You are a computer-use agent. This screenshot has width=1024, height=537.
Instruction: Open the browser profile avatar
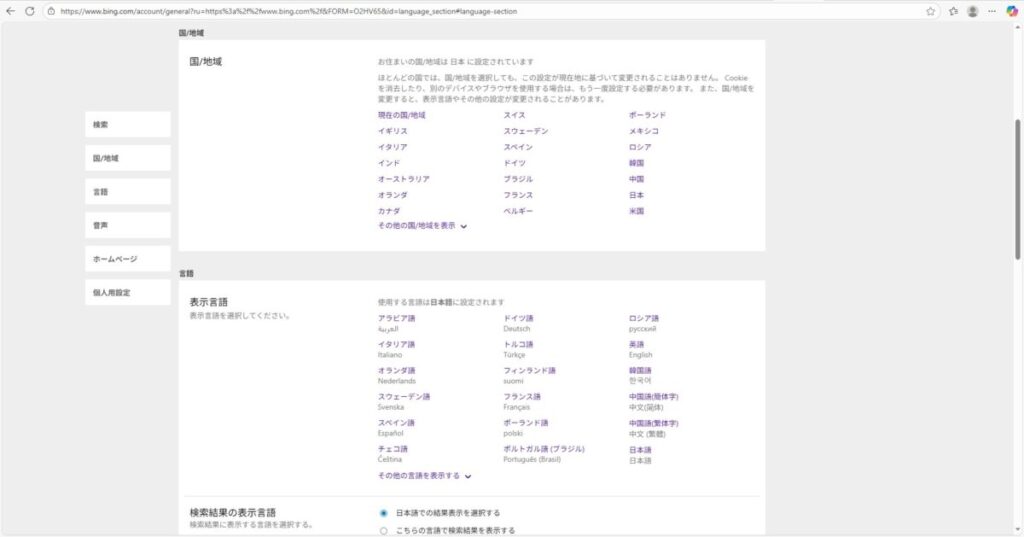click(x=973, y=11)
